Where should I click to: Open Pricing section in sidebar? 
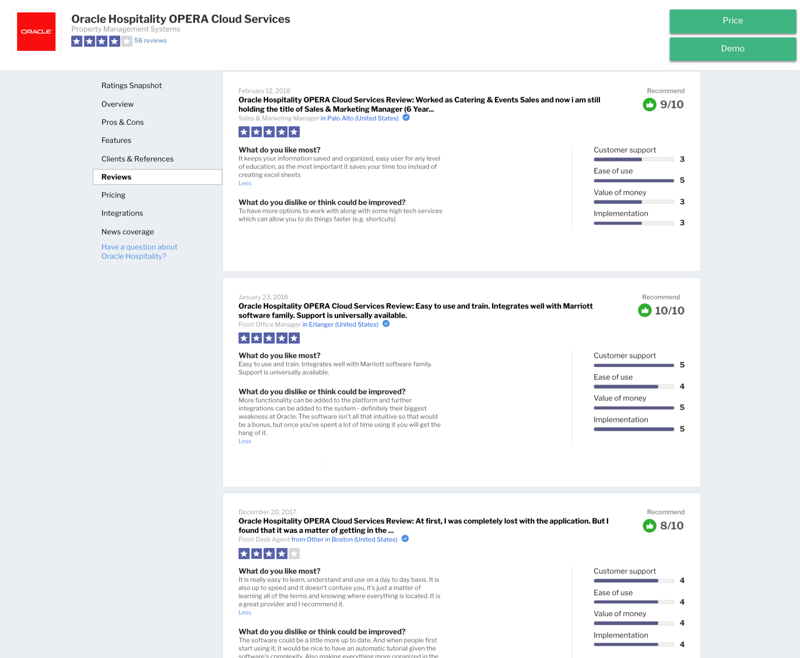[113, 195]
